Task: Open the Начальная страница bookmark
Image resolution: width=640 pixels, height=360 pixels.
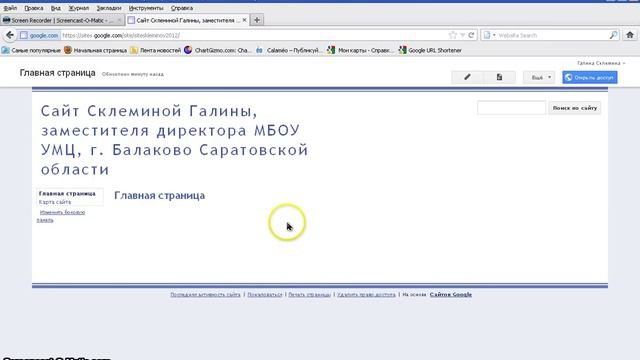Action: [95, 50]
